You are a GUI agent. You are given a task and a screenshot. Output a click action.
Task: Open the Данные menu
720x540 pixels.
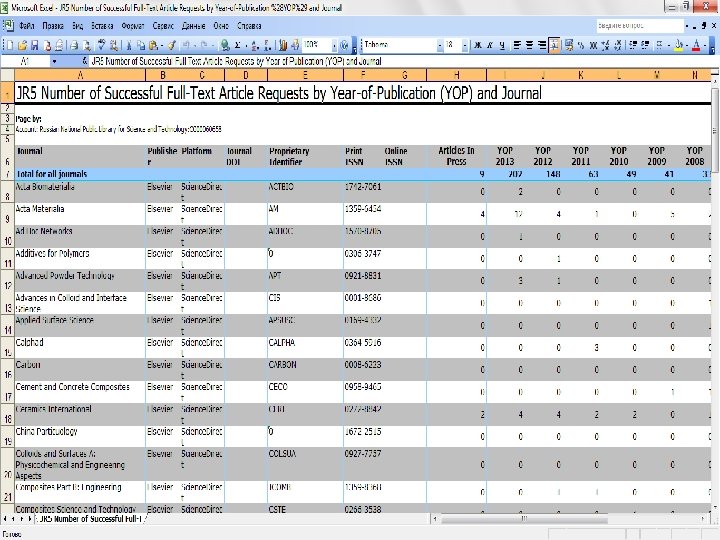(193, 26)
